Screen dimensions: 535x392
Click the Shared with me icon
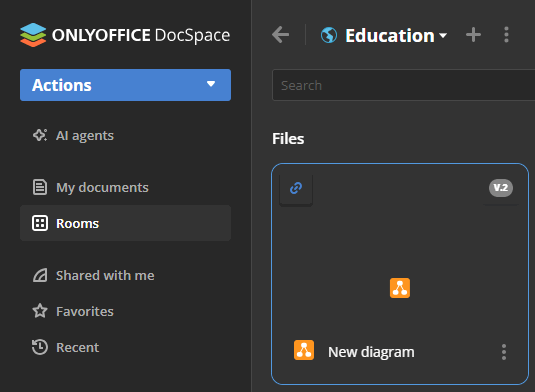click(x=40, y=275)
